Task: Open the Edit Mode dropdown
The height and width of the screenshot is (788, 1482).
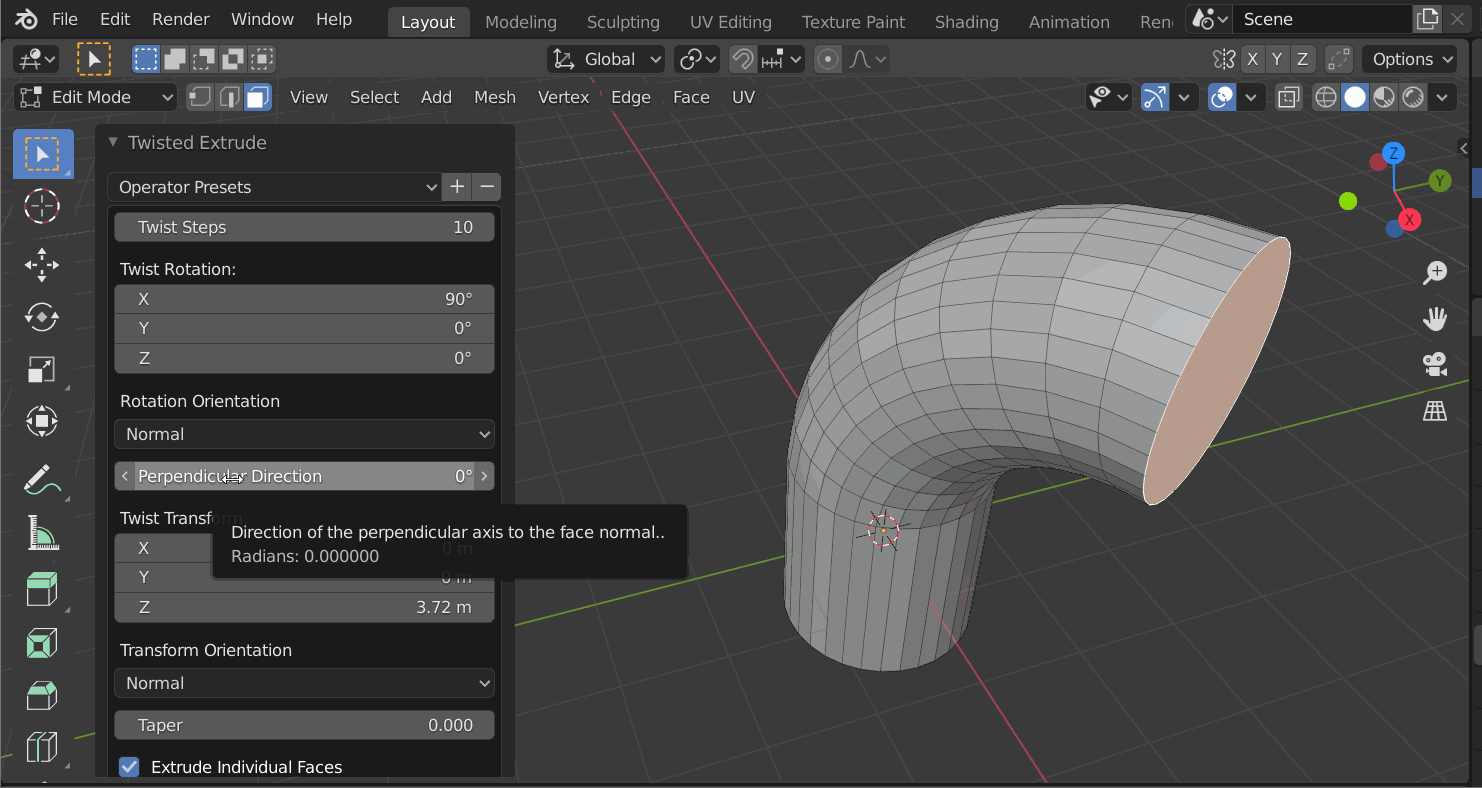Action: (95, 97)
